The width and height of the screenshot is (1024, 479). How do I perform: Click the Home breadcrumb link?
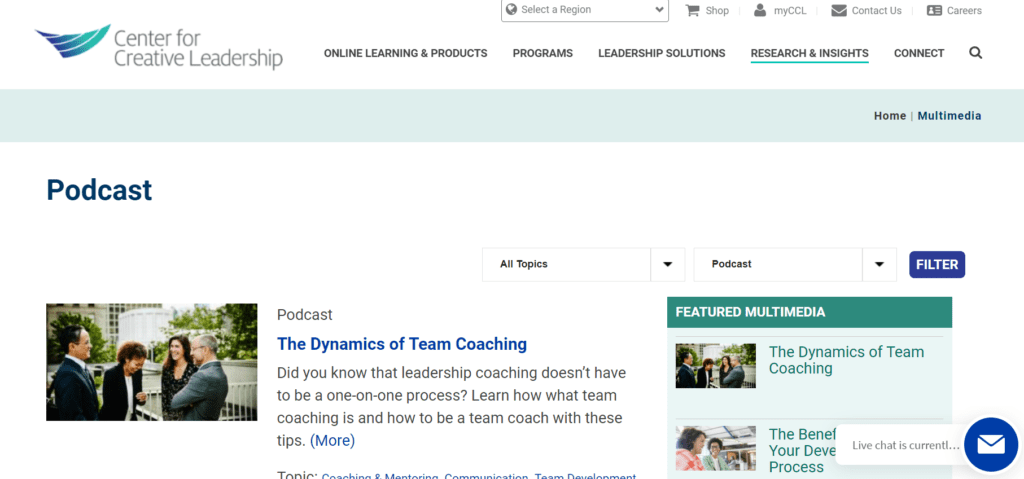pos(889,116)
